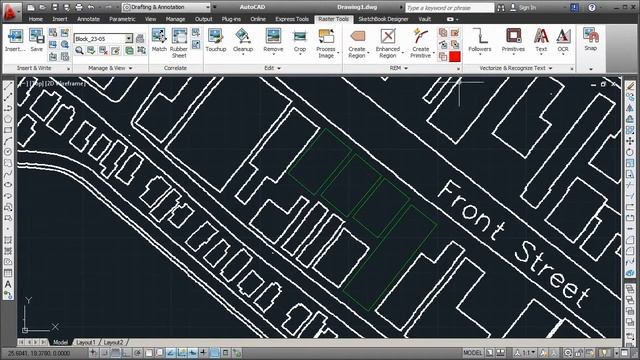Toggle Object Snap in status bar
640x360 pixels.
(x=149, y=353)
